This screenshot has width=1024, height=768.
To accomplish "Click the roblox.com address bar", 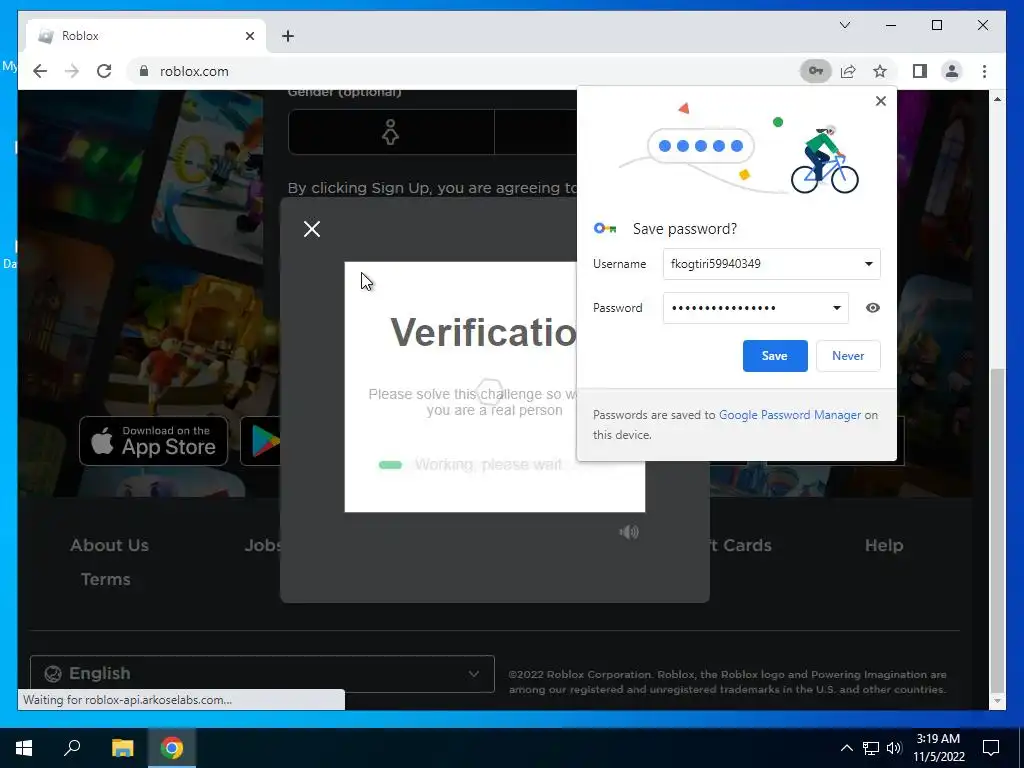I will (x=464, y=71).
